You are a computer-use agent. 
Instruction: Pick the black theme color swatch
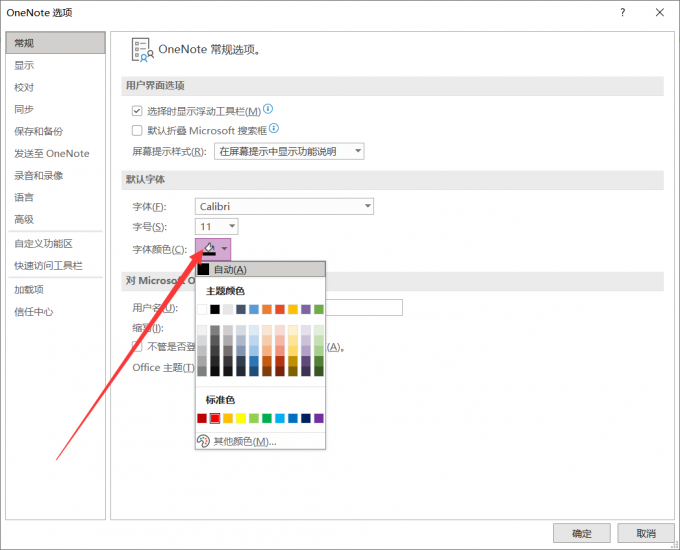coord(215,309)
